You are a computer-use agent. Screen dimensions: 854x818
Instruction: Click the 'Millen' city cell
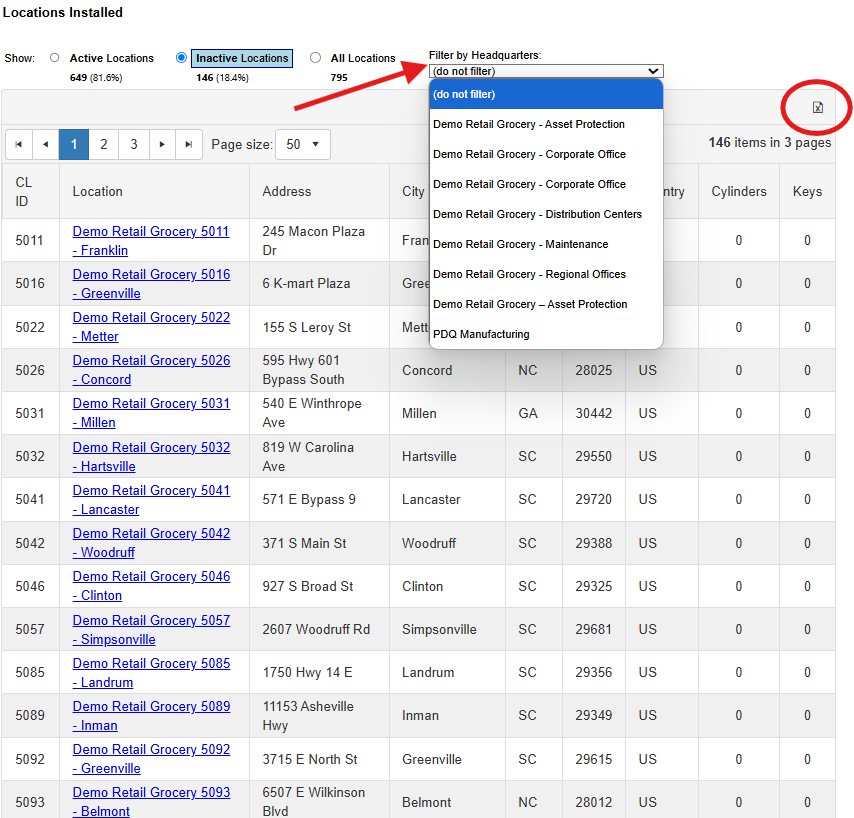(447, 413)
